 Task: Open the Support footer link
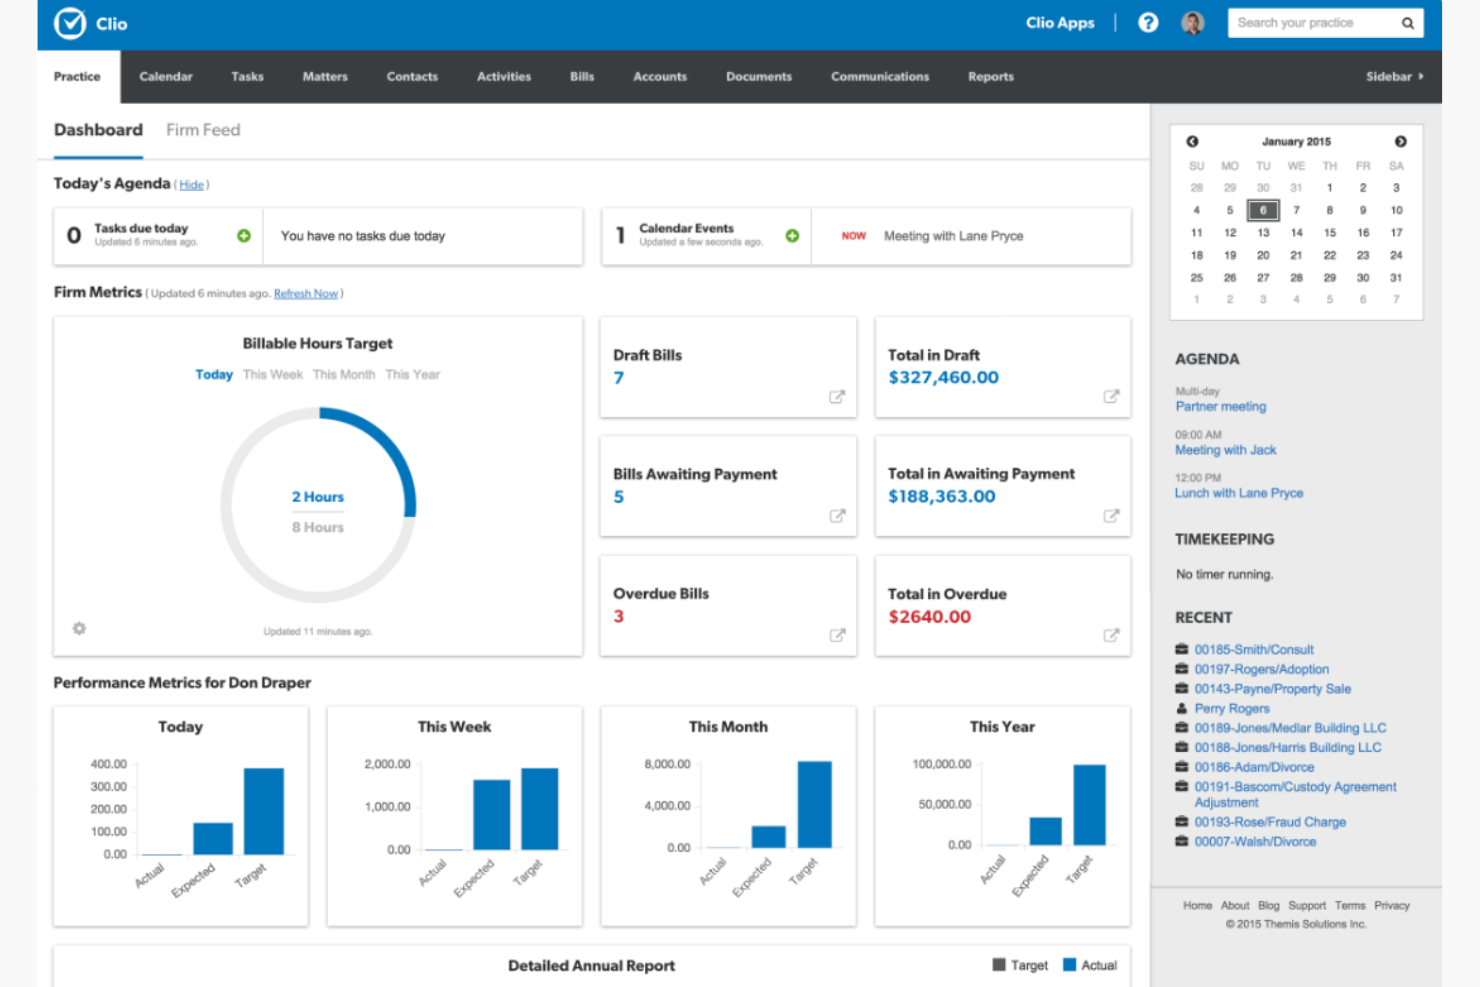(x=1307, y=905)
